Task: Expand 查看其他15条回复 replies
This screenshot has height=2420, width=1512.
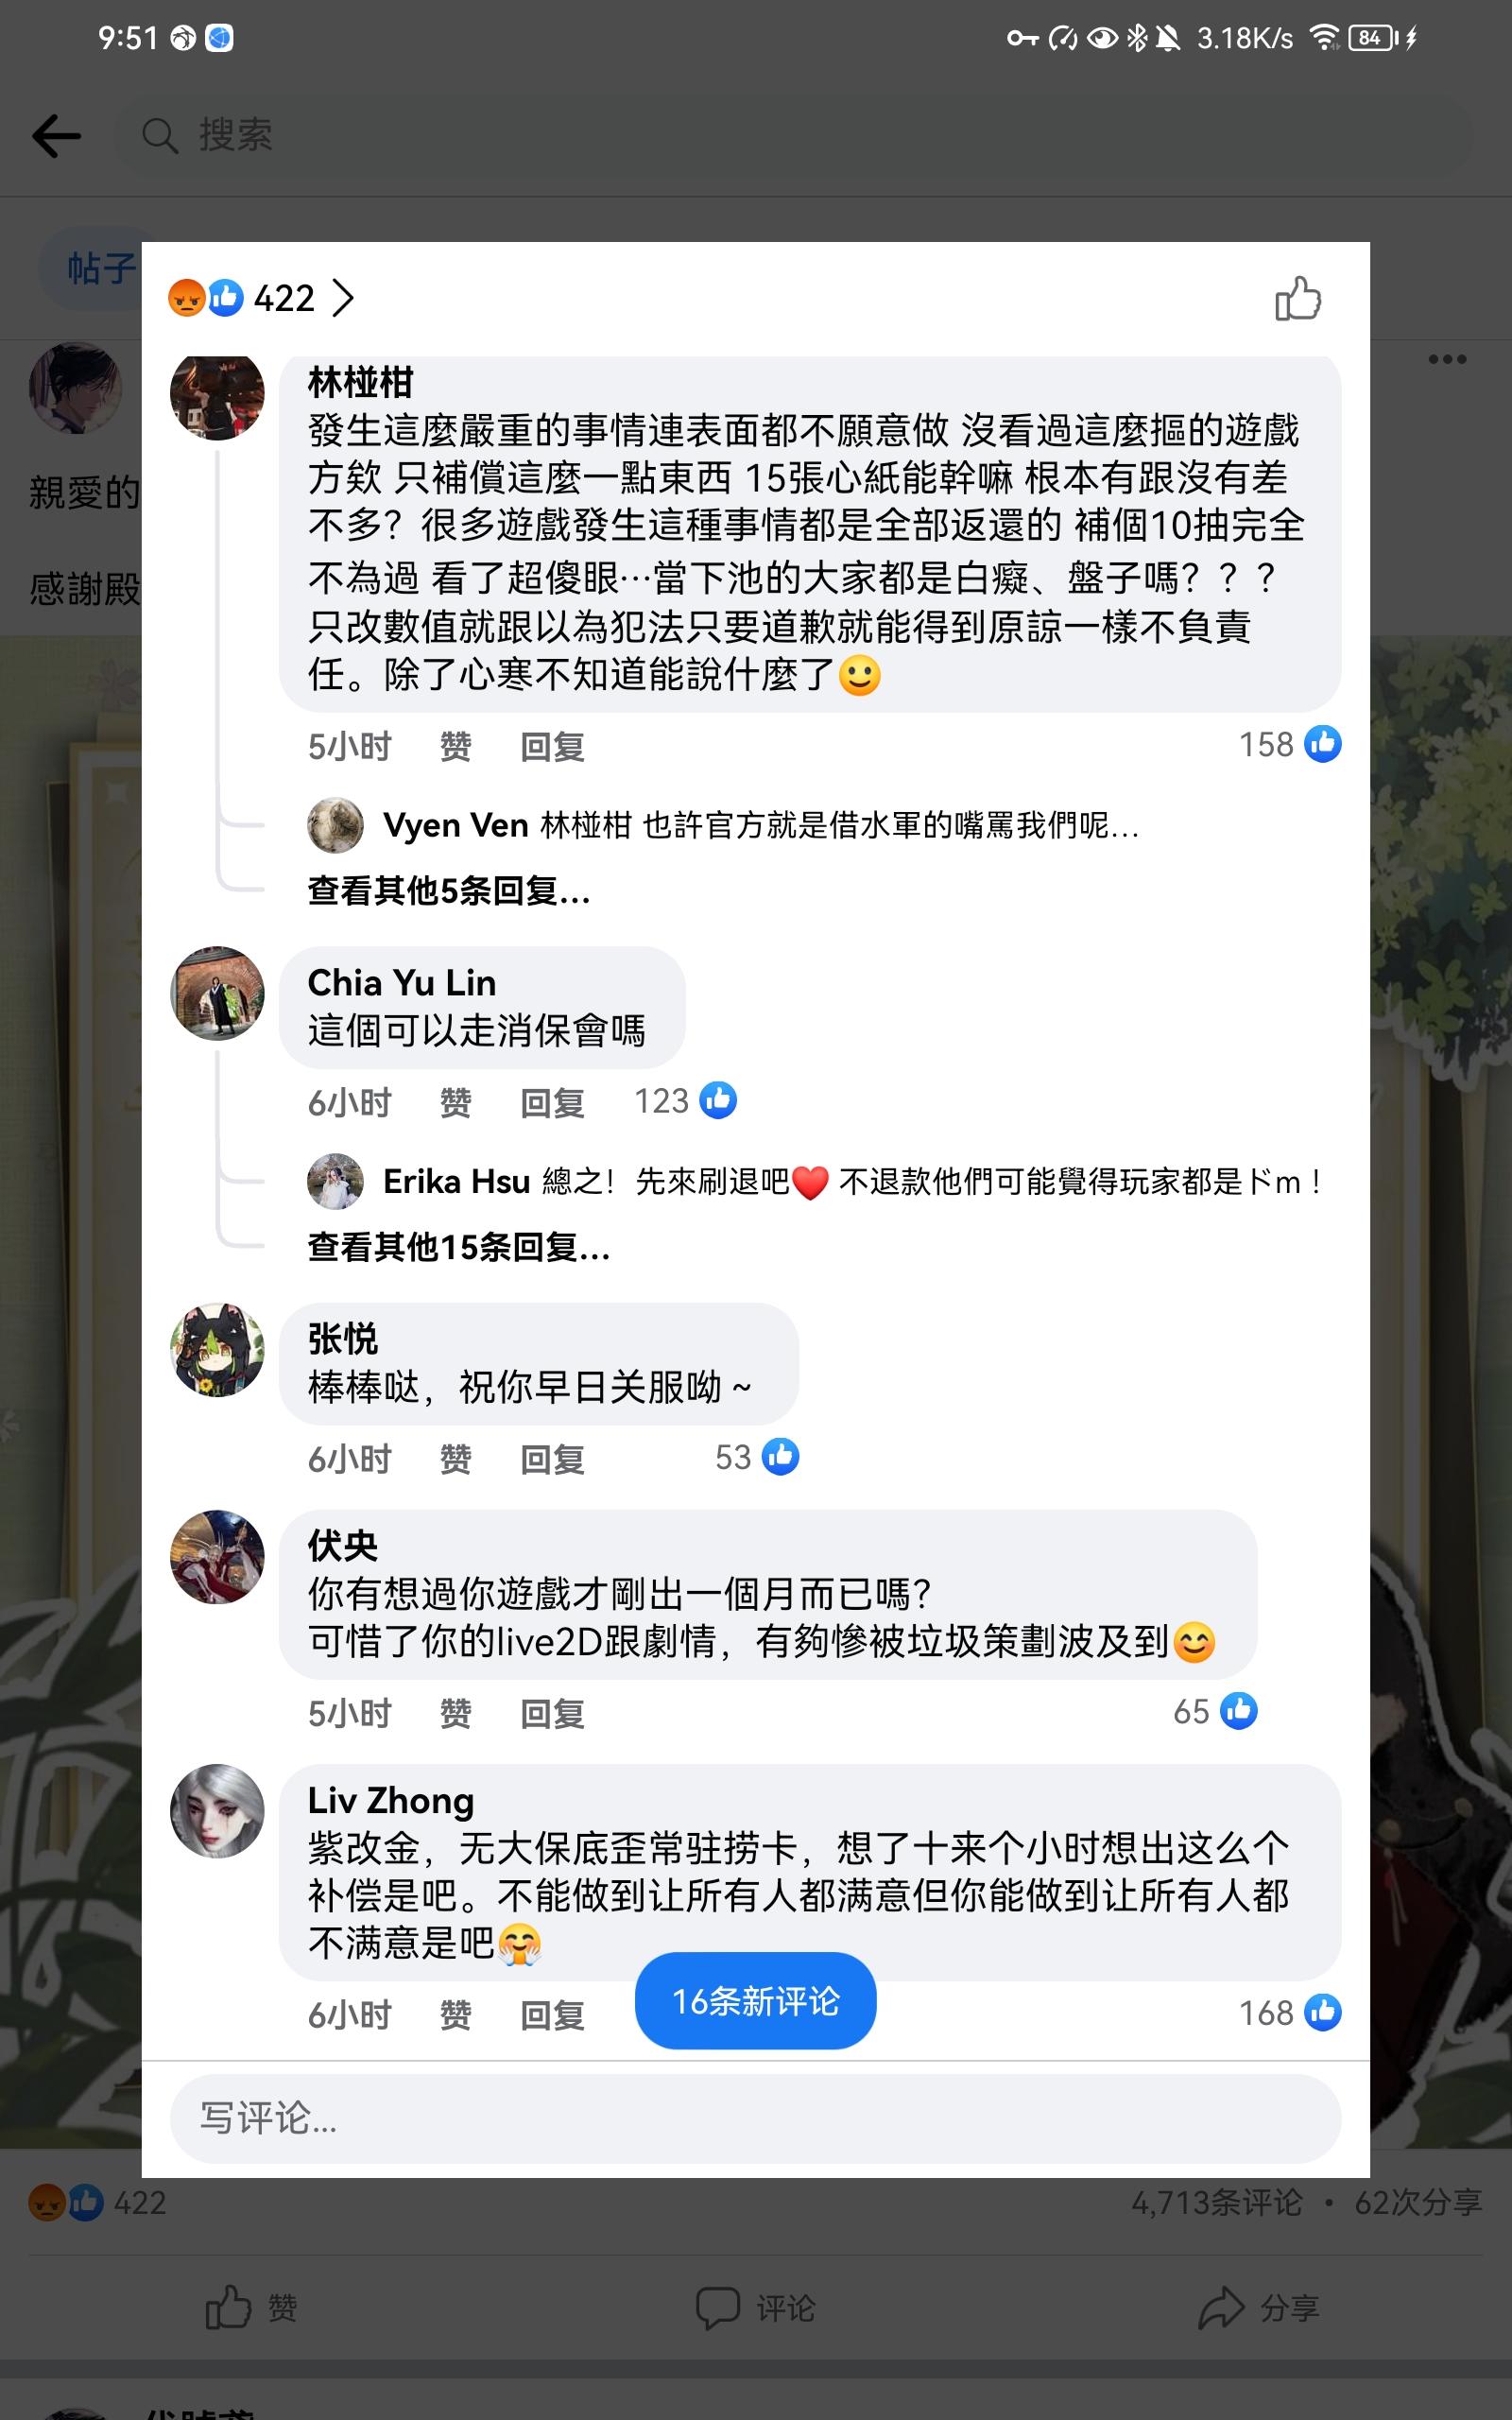Action: coord(459,1247)
